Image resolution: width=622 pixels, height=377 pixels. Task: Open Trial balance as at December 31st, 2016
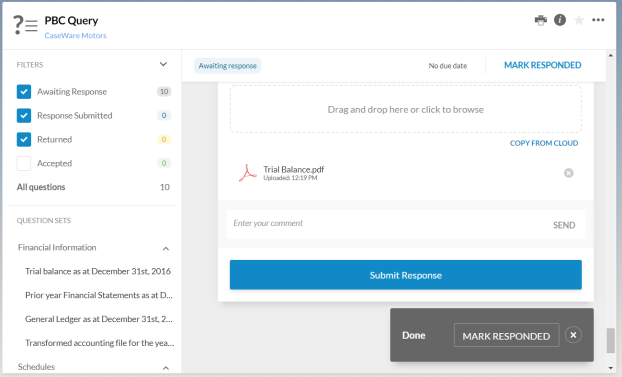coord(98,271)
